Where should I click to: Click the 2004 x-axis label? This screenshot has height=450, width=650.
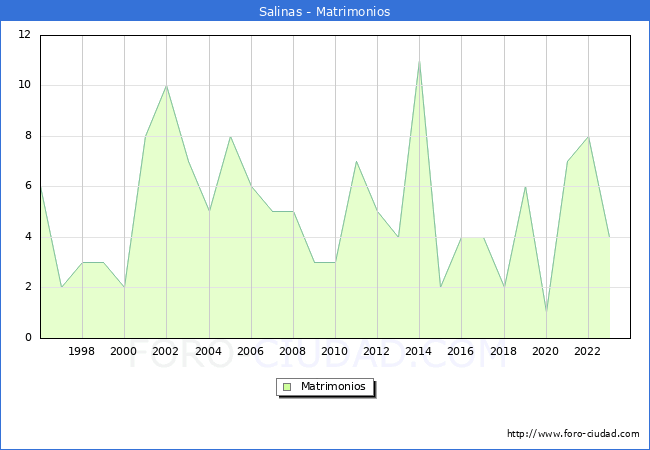click(208, 351)
